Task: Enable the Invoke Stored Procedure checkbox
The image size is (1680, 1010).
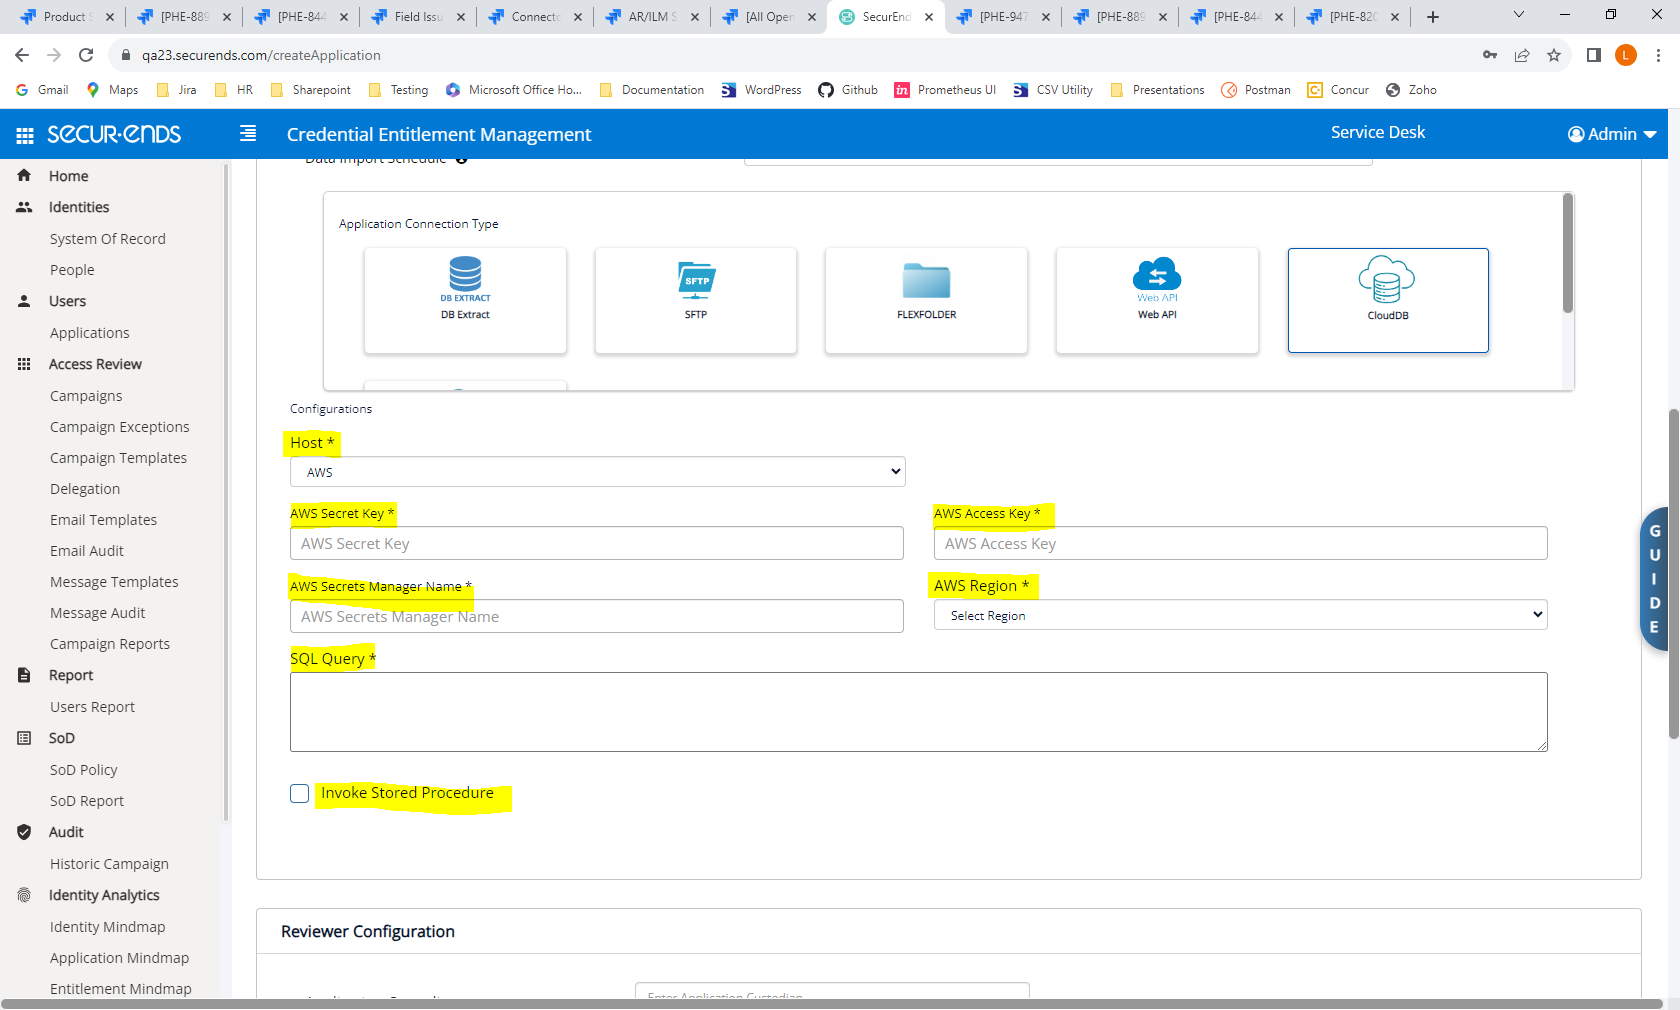Action: (x=299, y=793)
